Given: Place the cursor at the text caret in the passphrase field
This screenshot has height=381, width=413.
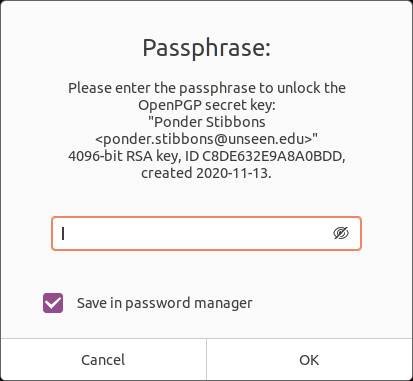Looking at the screenshot, I should (x=63, y=233).
